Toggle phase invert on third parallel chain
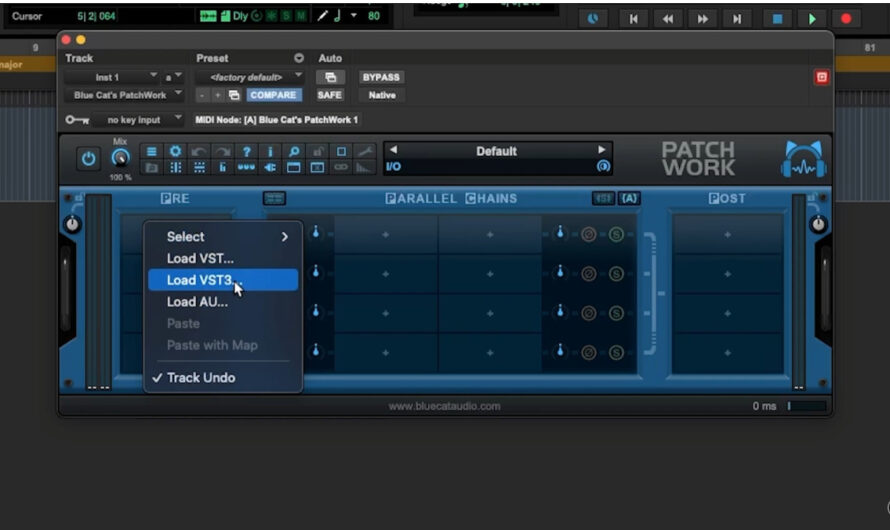 coord(589,313)
